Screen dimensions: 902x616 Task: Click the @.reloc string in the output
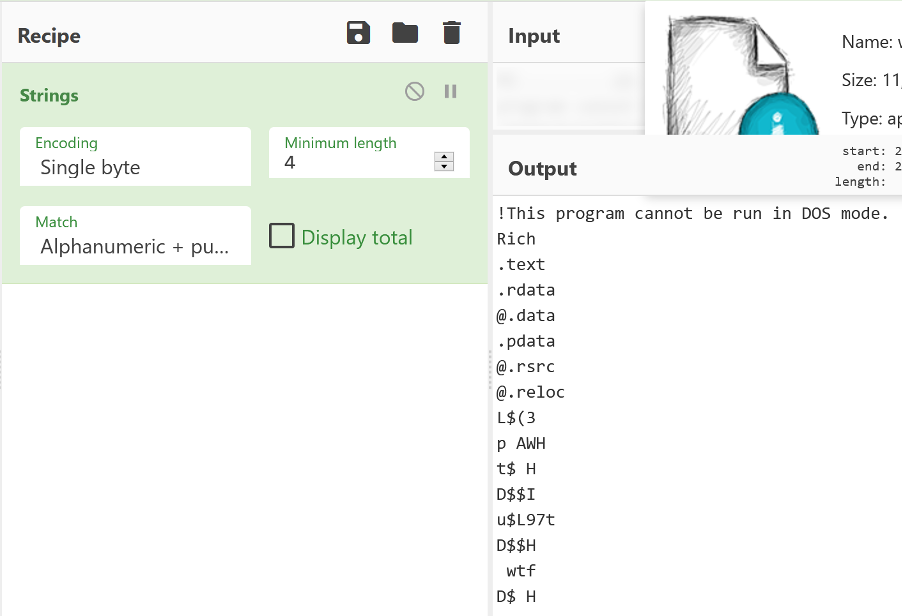click(x=530, y=392)
